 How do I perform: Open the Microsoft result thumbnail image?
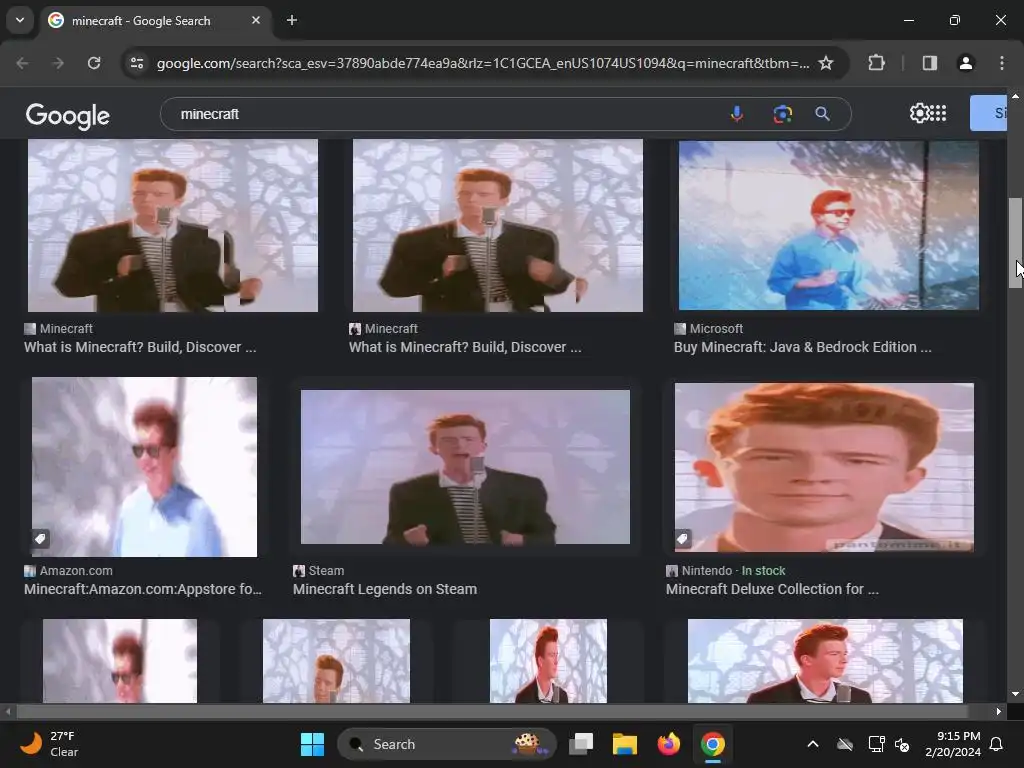[828, 225]
